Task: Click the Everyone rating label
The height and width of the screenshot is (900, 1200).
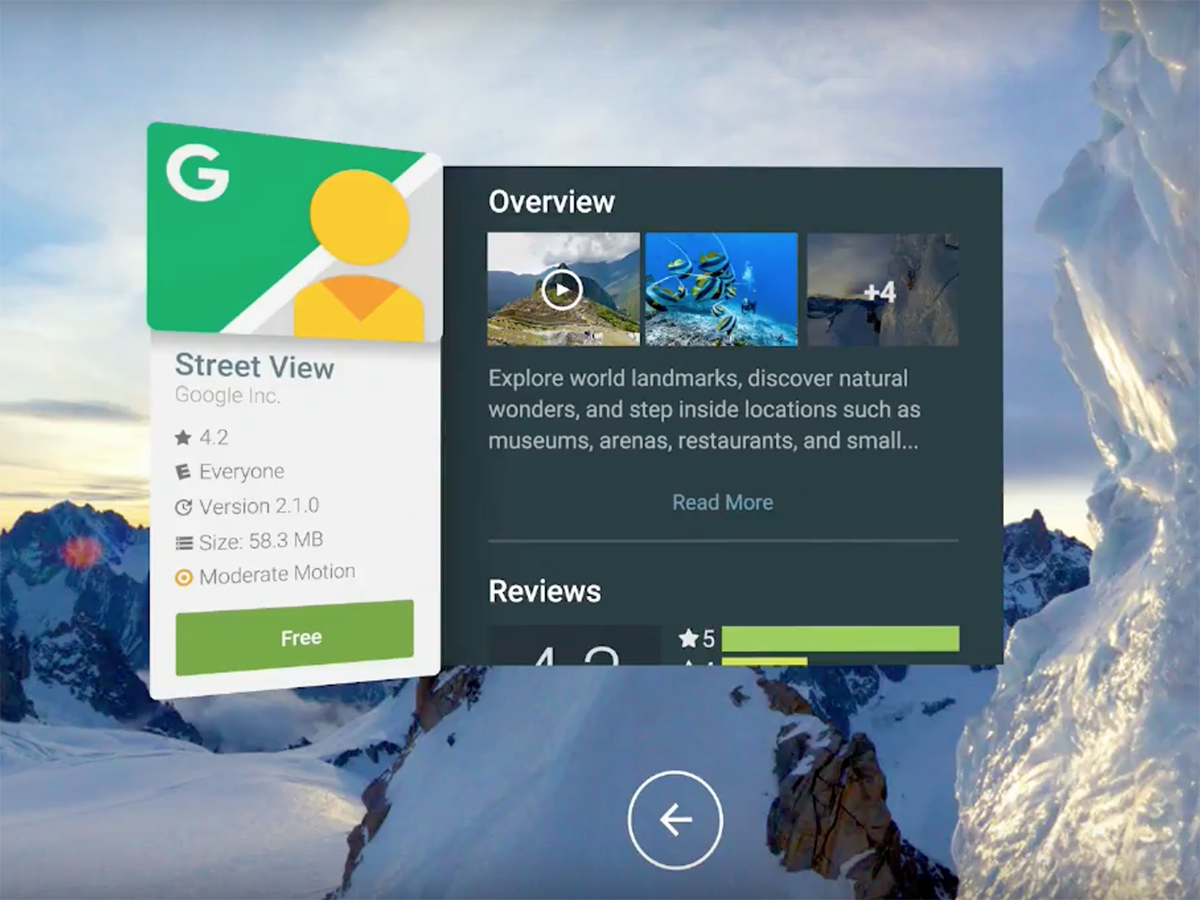Action: [x=242, y=472]
